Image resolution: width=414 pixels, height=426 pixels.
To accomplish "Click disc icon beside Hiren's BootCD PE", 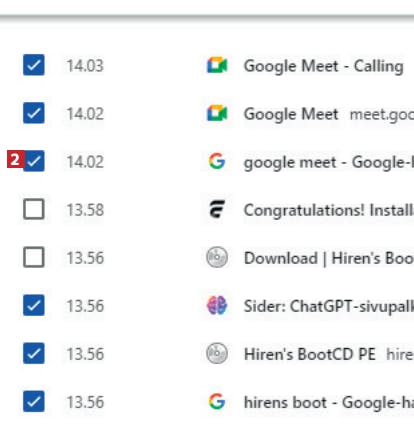I will point(217,353).
